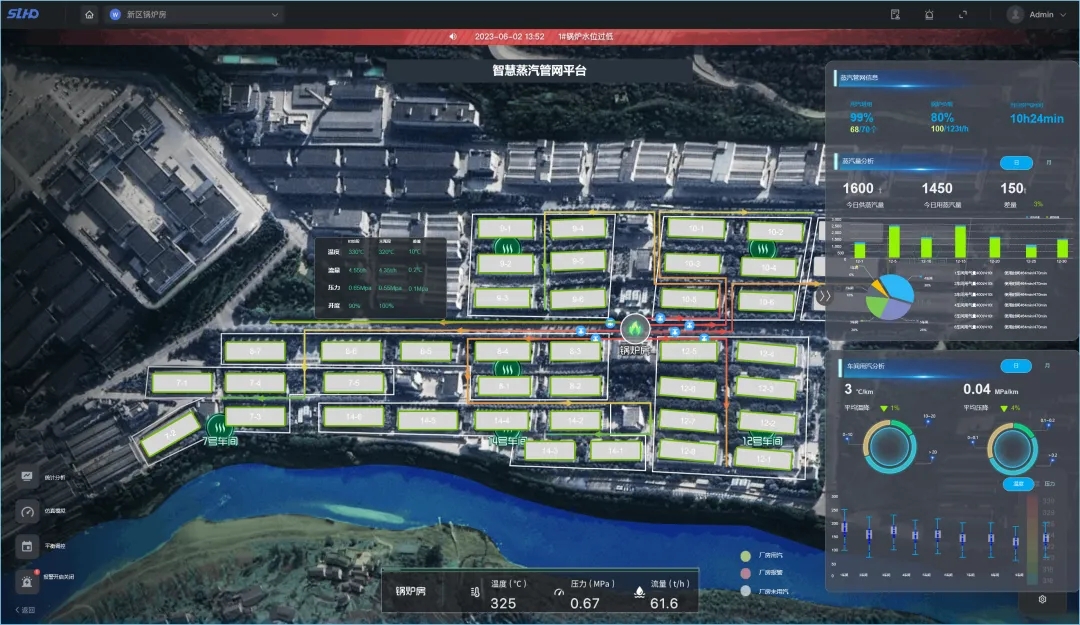Image resolution: width=1080 pixels, height=625 pixels.
Task: Collapse the right panel with double-chevron arrow
Action: [825, 296]
